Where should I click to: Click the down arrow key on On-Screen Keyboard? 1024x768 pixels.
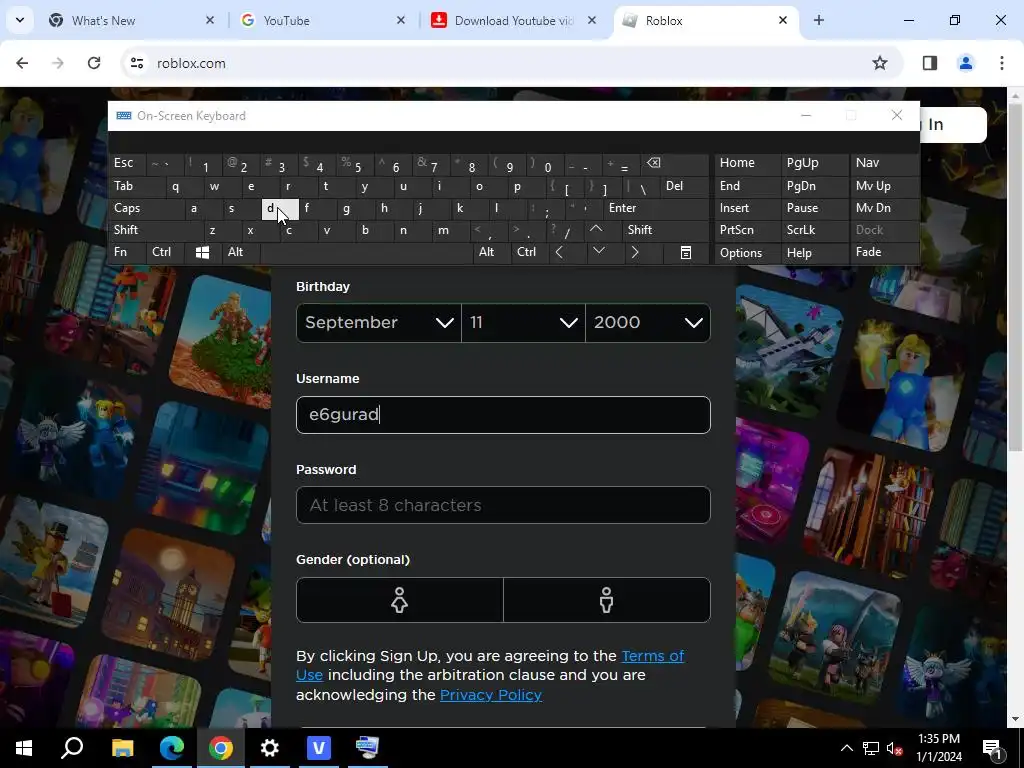point(598,252)
